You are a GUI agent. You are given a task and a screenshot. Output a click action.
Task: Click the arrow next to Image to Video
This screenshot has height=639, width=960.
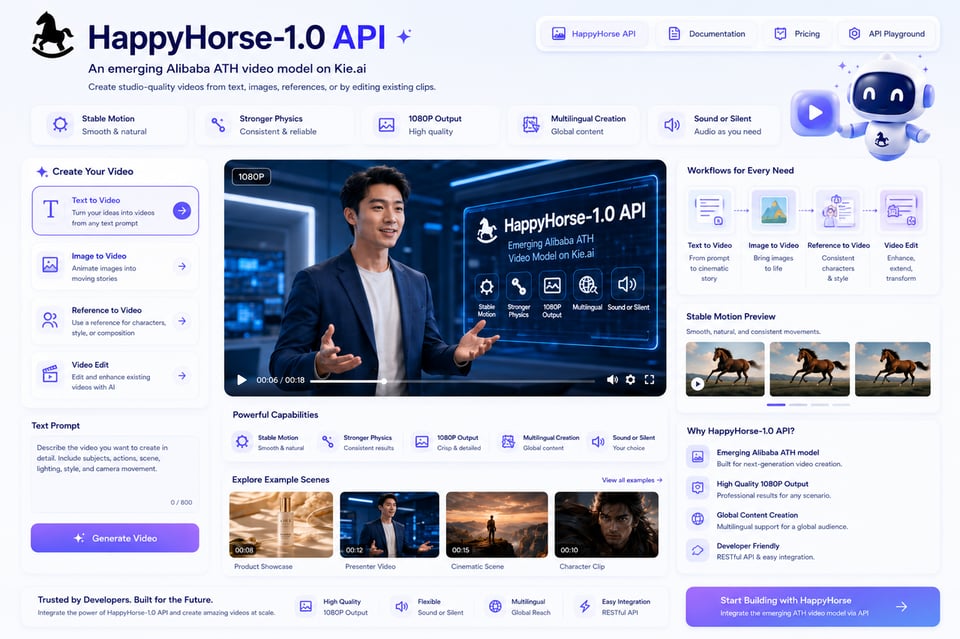click(182, 266)
